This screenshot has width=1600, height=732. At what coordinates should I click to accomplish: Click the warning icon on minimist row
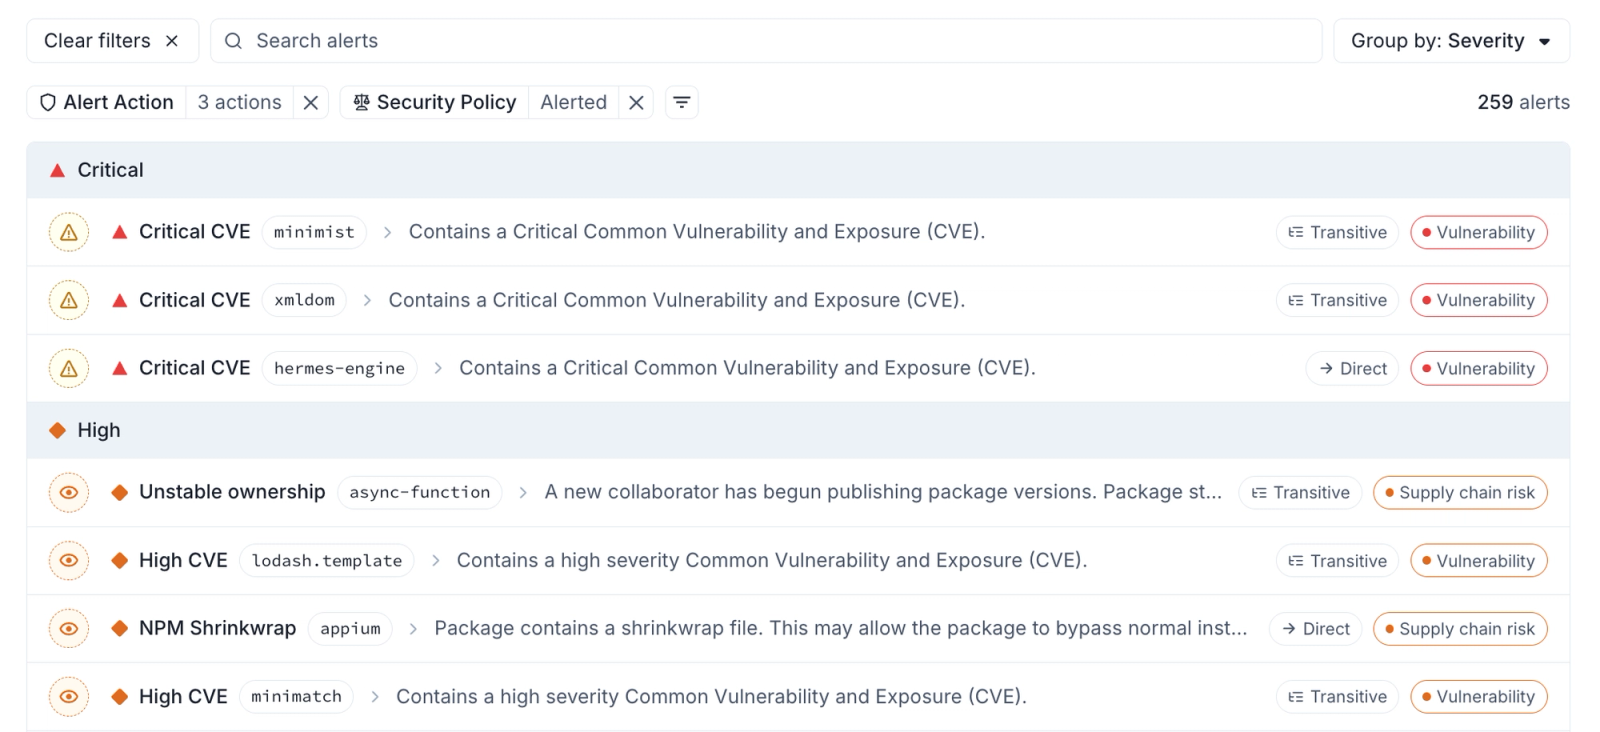click(69, 232)
